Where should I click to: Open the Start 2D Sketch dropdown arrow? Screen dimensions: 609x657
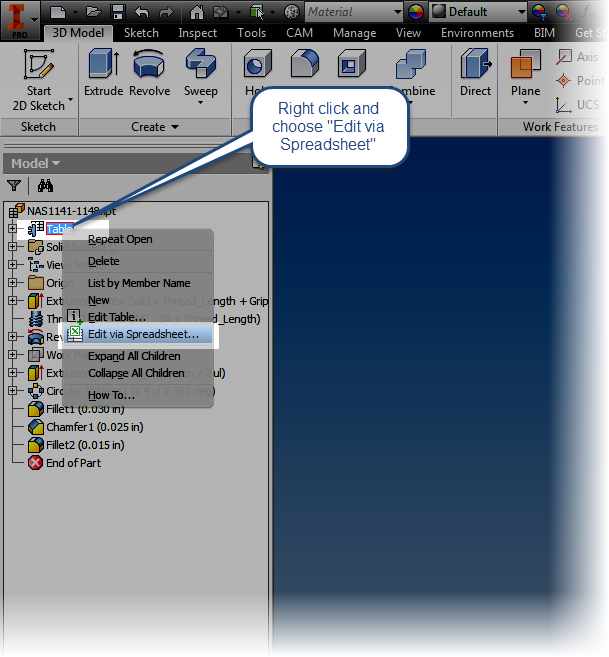(70, 100)
